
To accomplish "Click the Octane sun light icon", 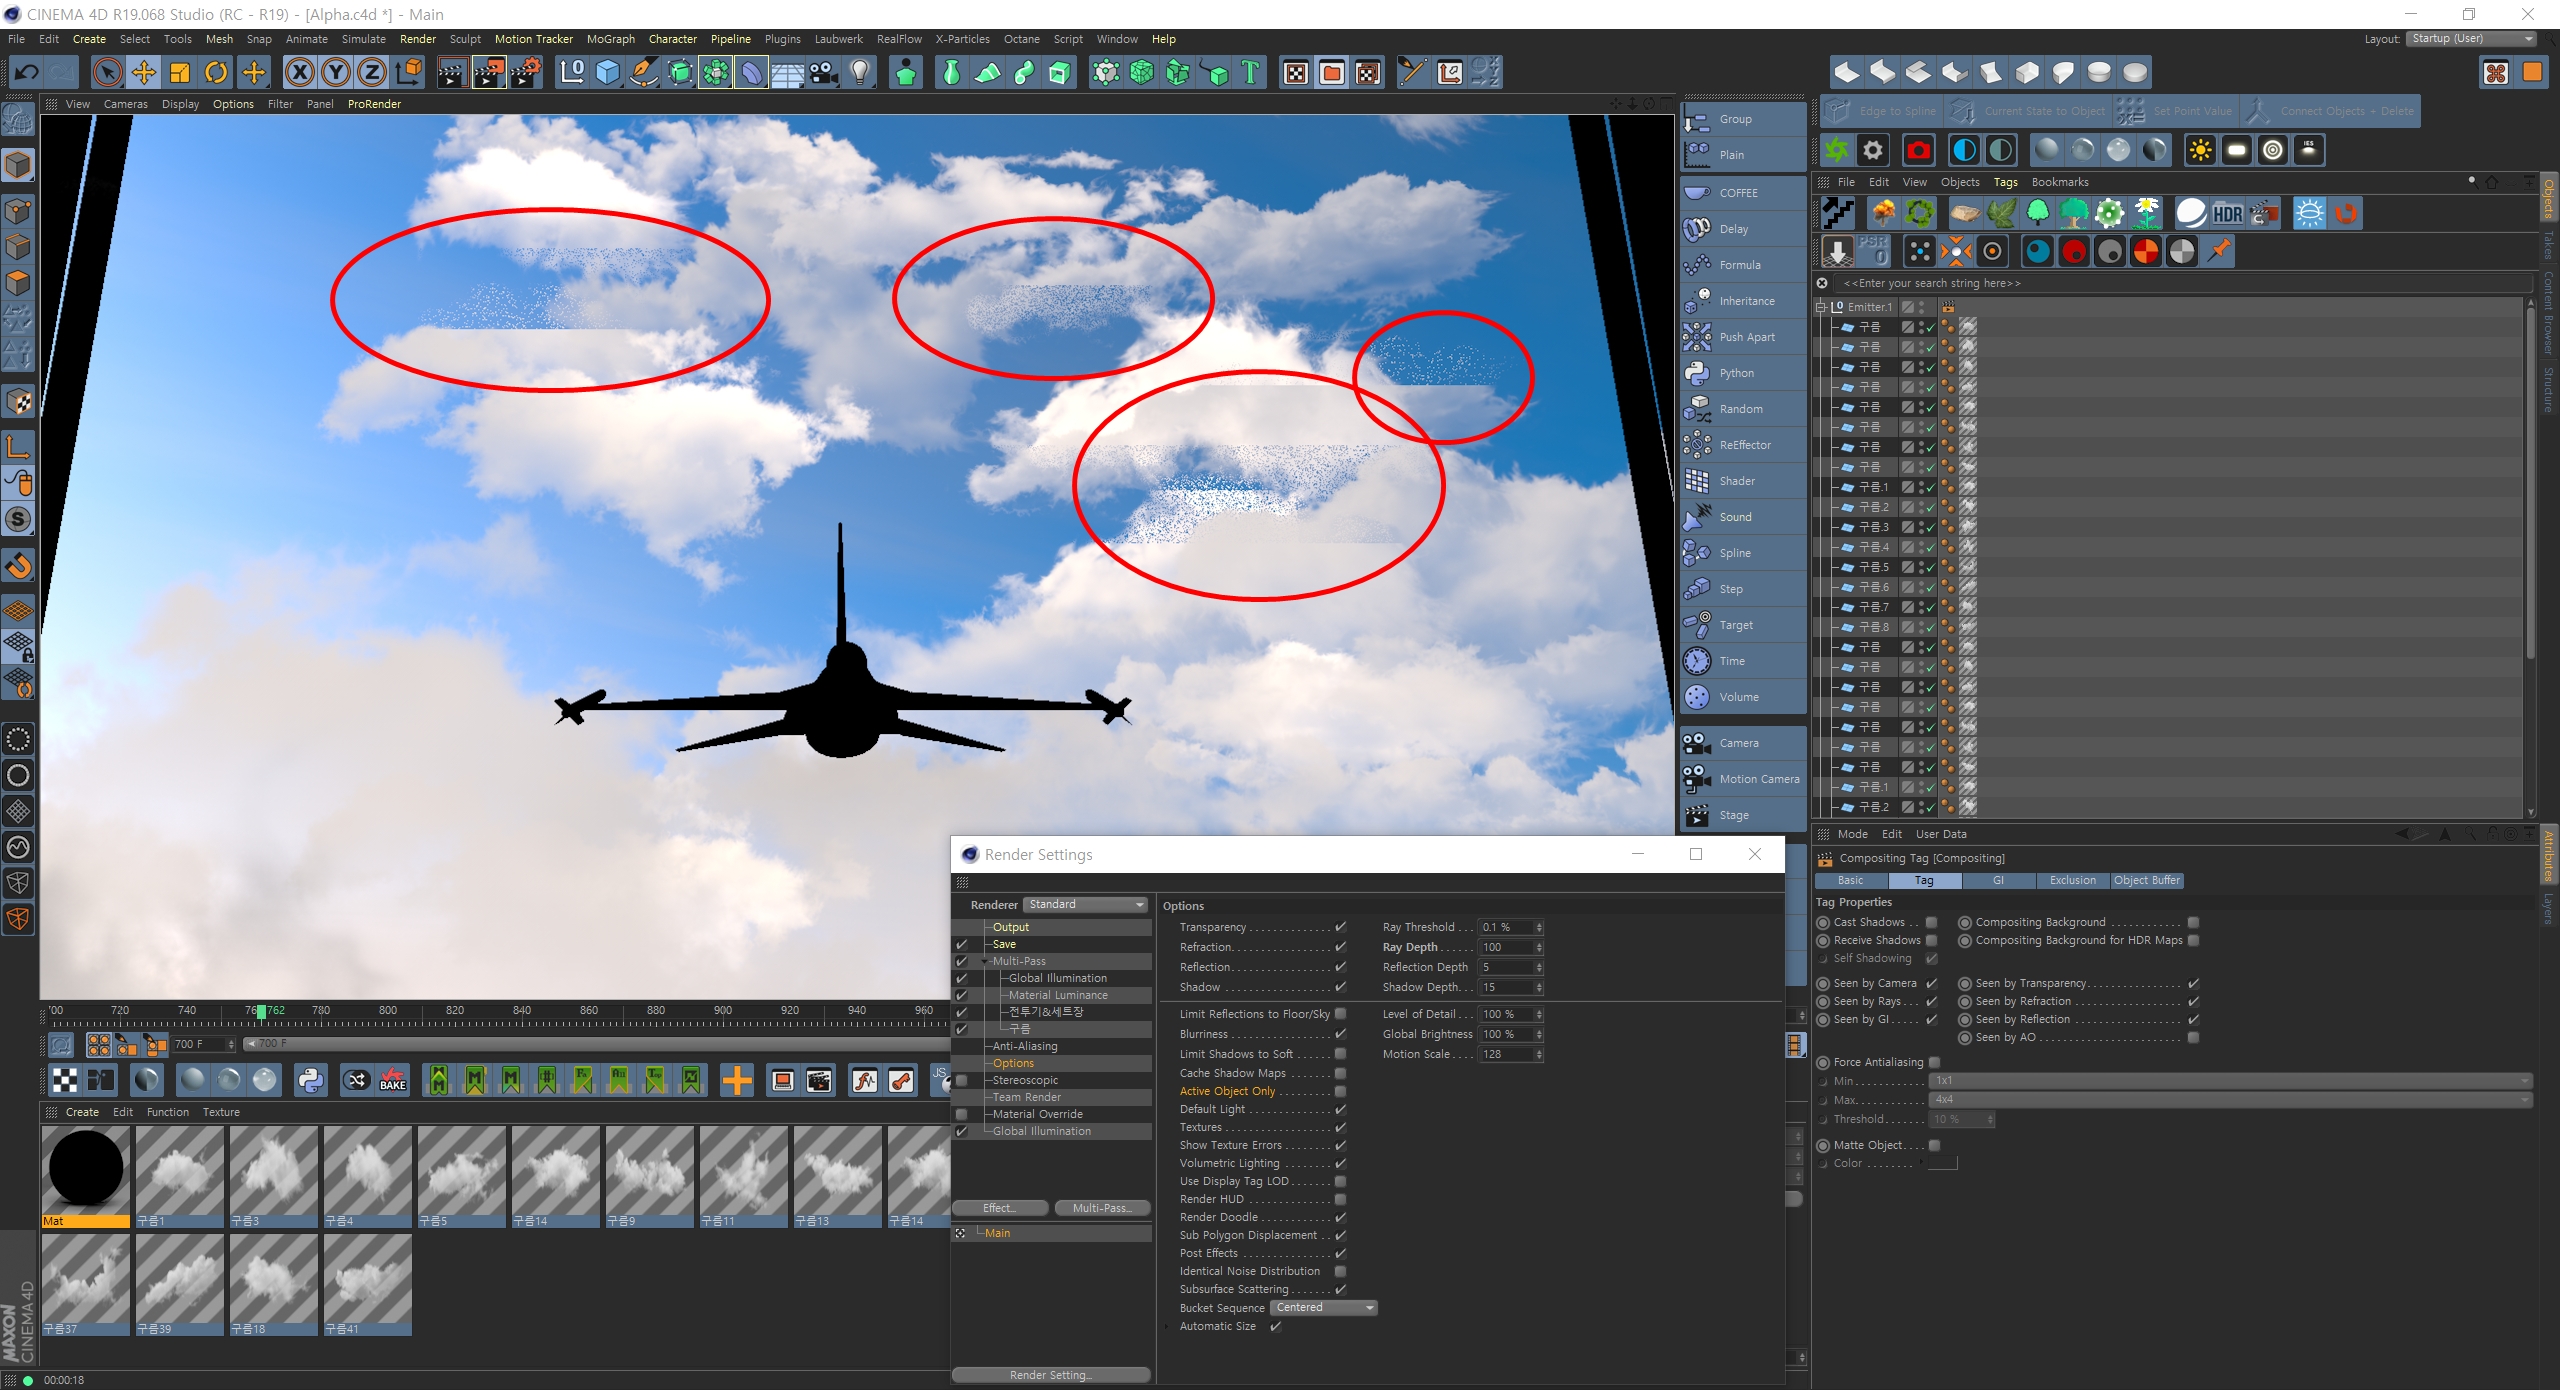I will click(x=2201, y=151).
